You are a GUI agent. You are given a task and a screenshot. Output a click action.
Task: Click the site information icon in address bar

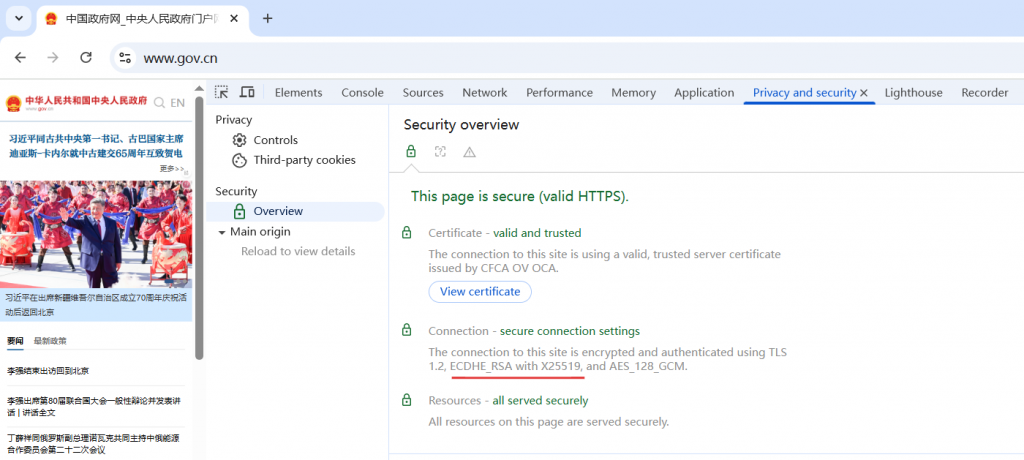coord(125,58)
